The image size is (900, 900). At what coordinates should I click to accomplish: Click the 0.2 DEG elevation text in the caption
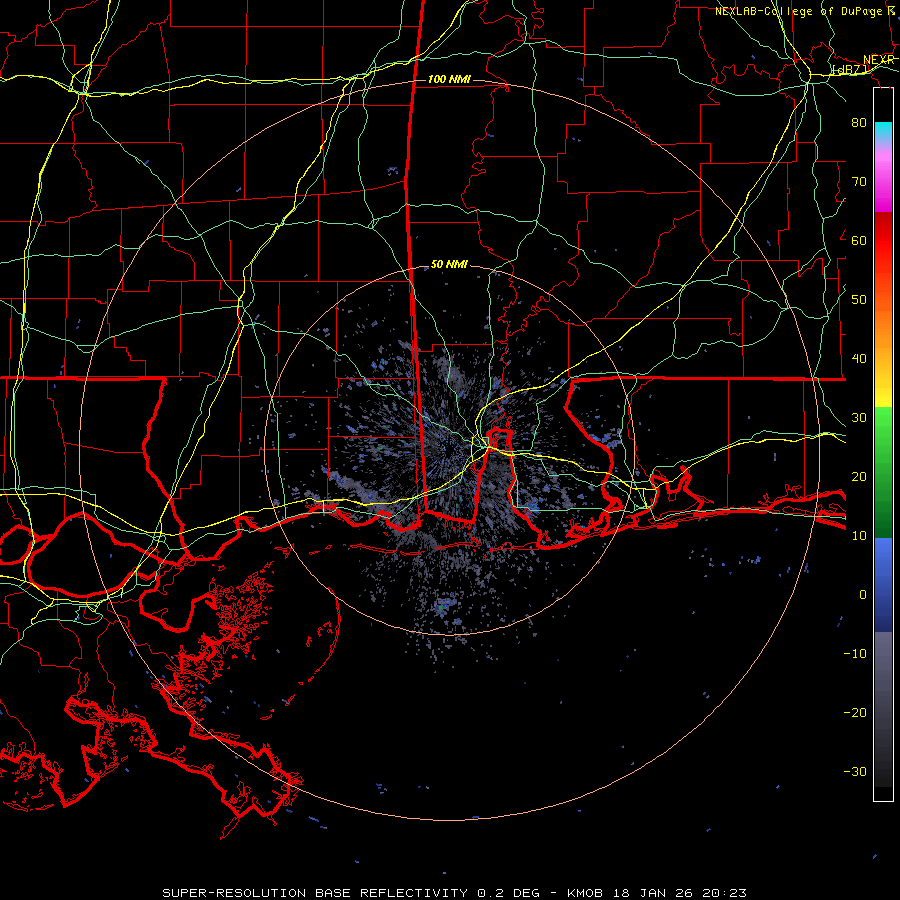click(x=509, y=893)
